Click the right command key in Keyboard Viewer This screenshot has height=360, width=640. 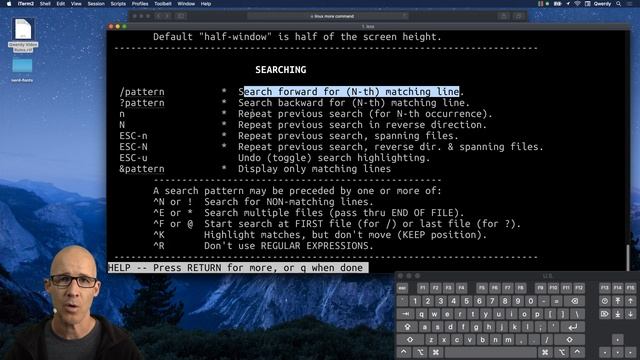coord(545,352)
